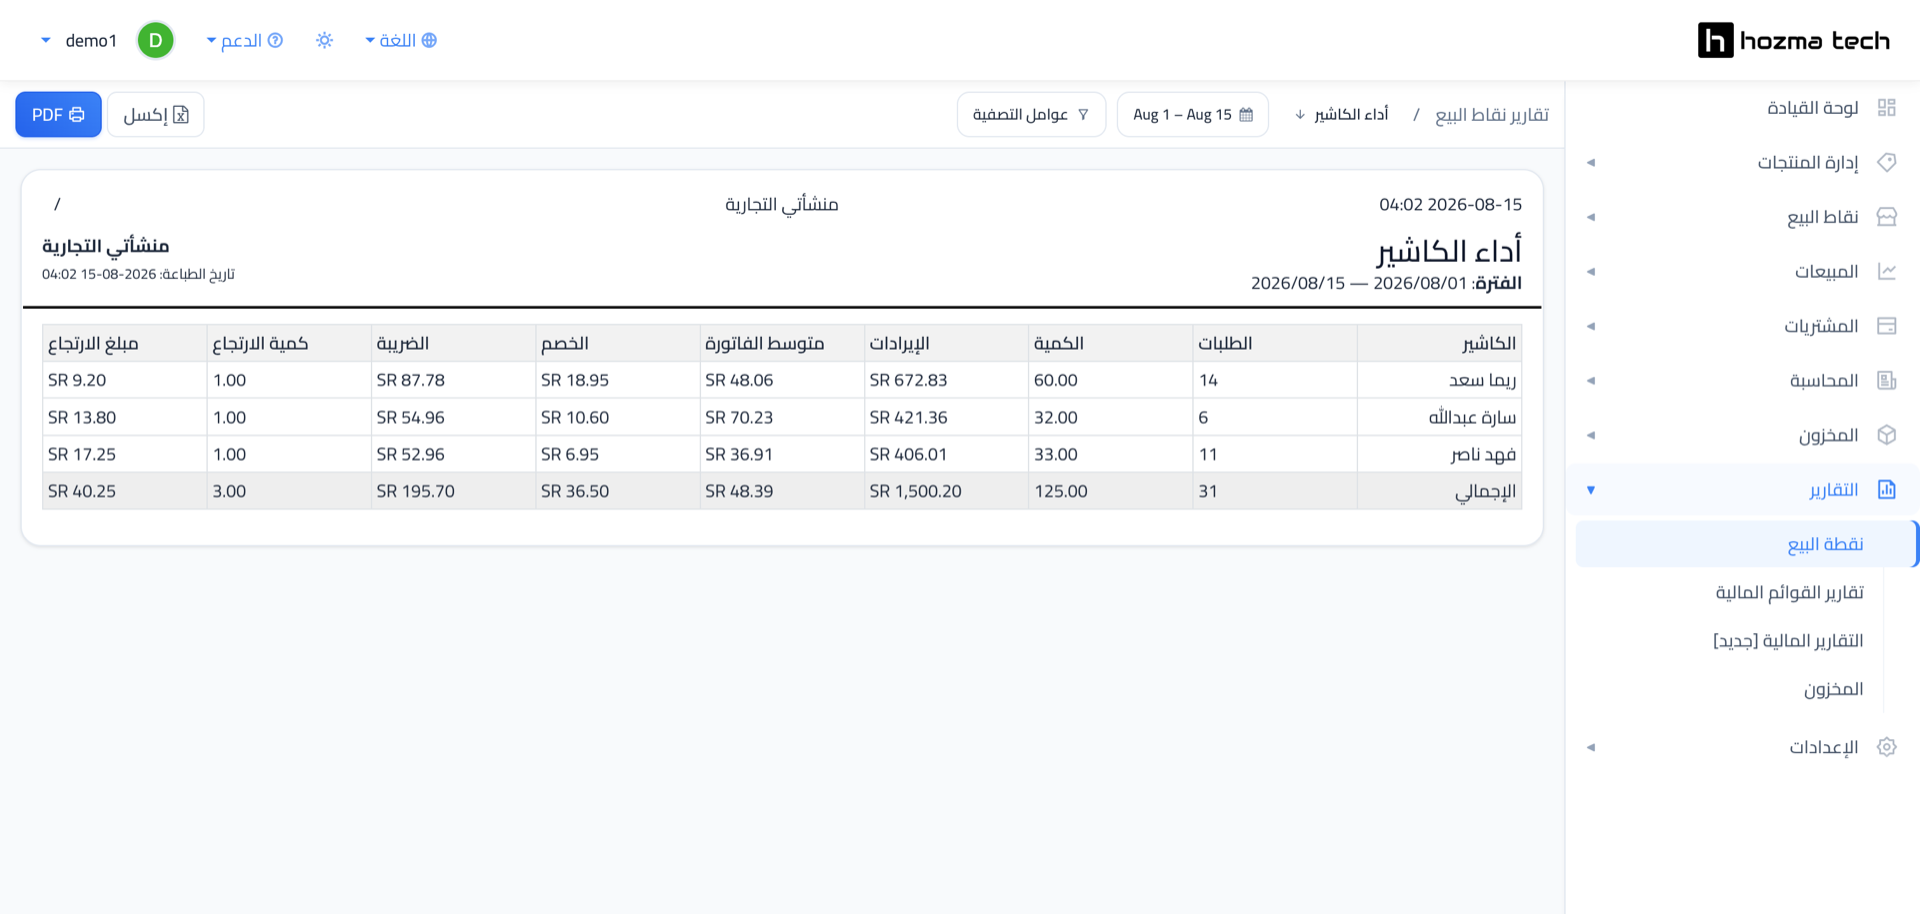
Task: Open التقارير المالية [جديد] submenu
Action: coord(1788,640)
